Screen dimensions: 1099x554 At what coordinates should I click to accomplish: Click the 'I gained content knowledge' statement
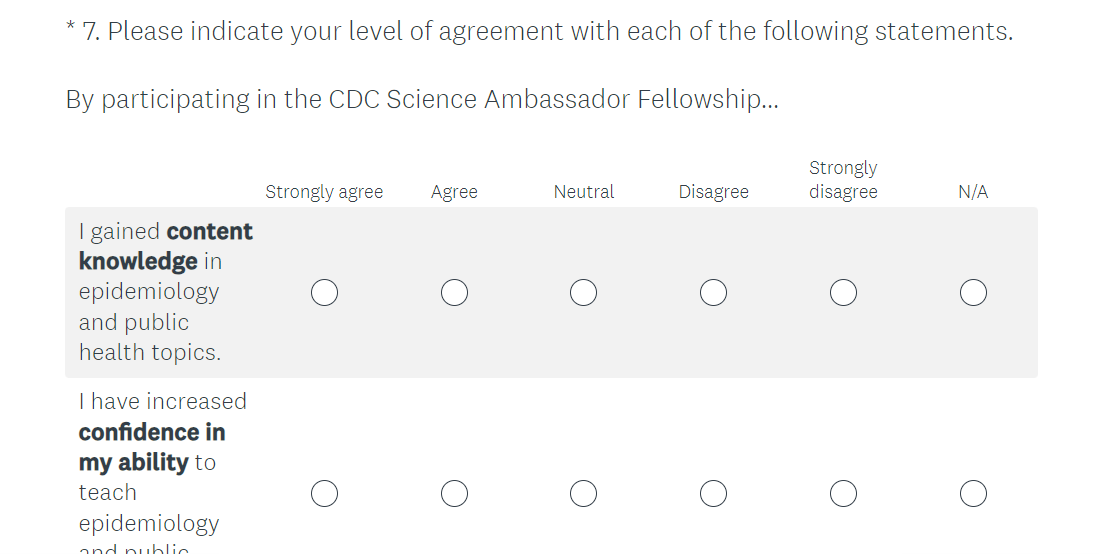pos(165,292)
